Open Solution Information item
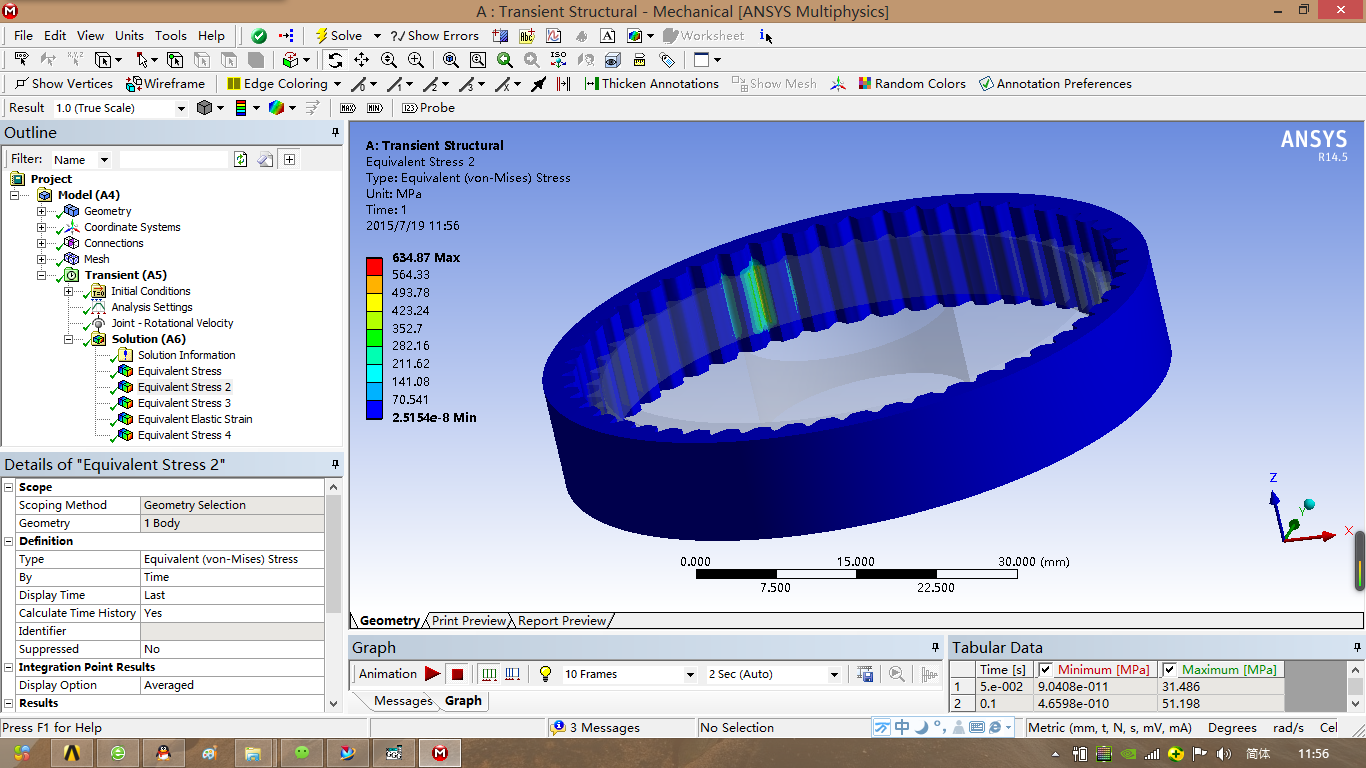This screenshot has width=1366, height=768. pos(186,355)
